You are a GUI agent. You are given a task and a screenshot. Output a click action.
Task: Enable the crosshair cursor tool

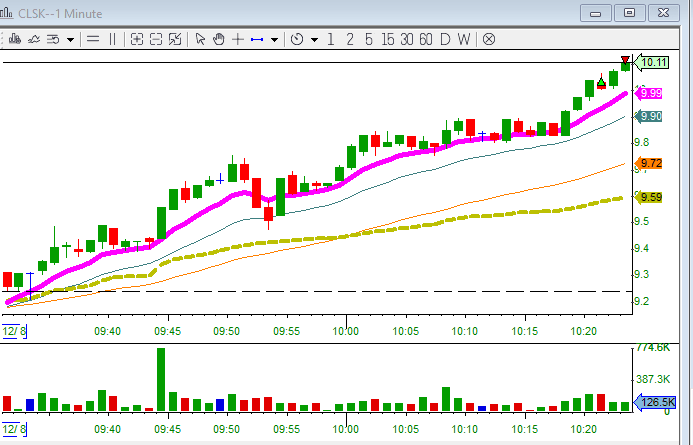pyautogui.click(x=237, y=39)
